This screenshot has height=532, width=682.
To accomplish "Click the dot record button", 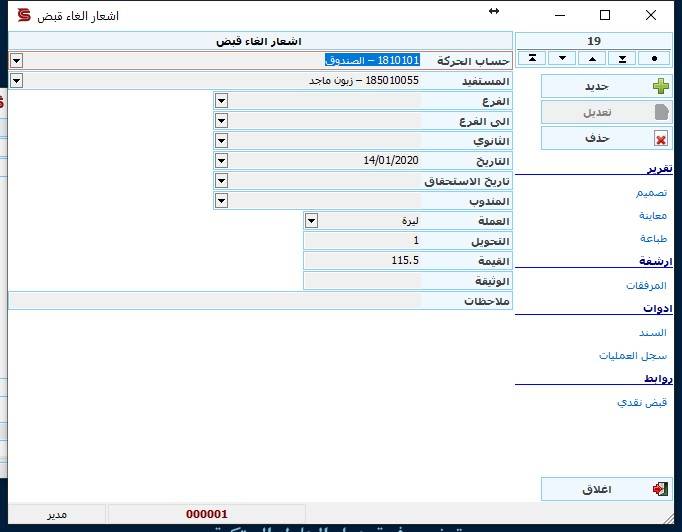I will tap(654, 58).
